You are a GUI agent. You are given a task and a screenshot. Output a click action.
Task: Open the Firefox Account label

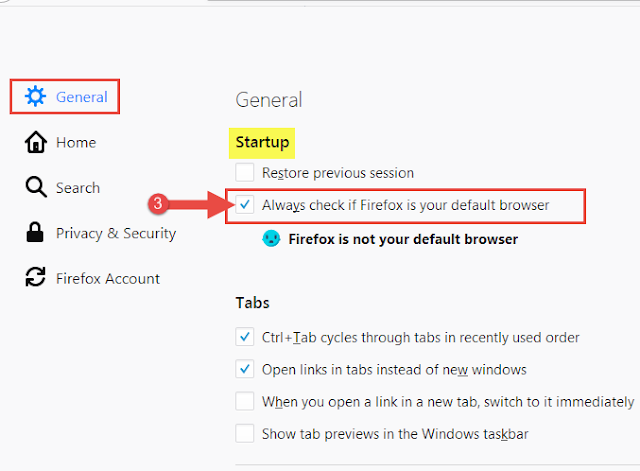108,278
